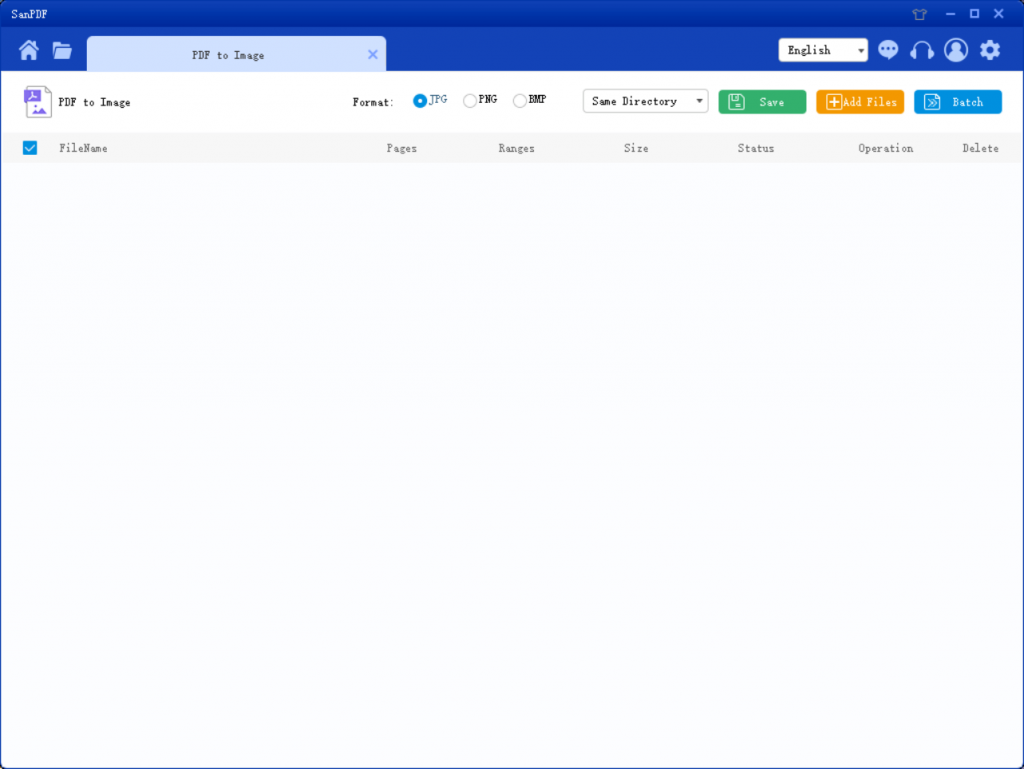Image resolution: width=1024 pixels, height=769 pixels.
Task: Click the orange Add Files button
Action: tap(860, 102)
